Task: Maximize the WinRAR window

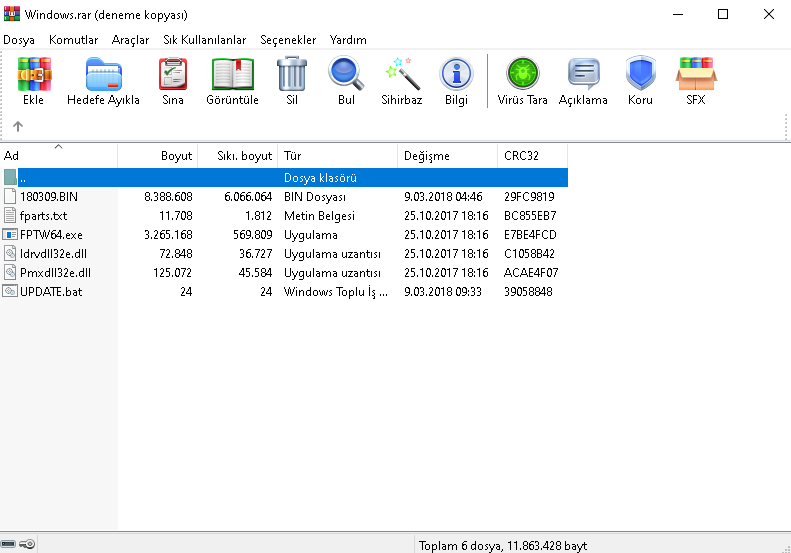Action: 723,14
